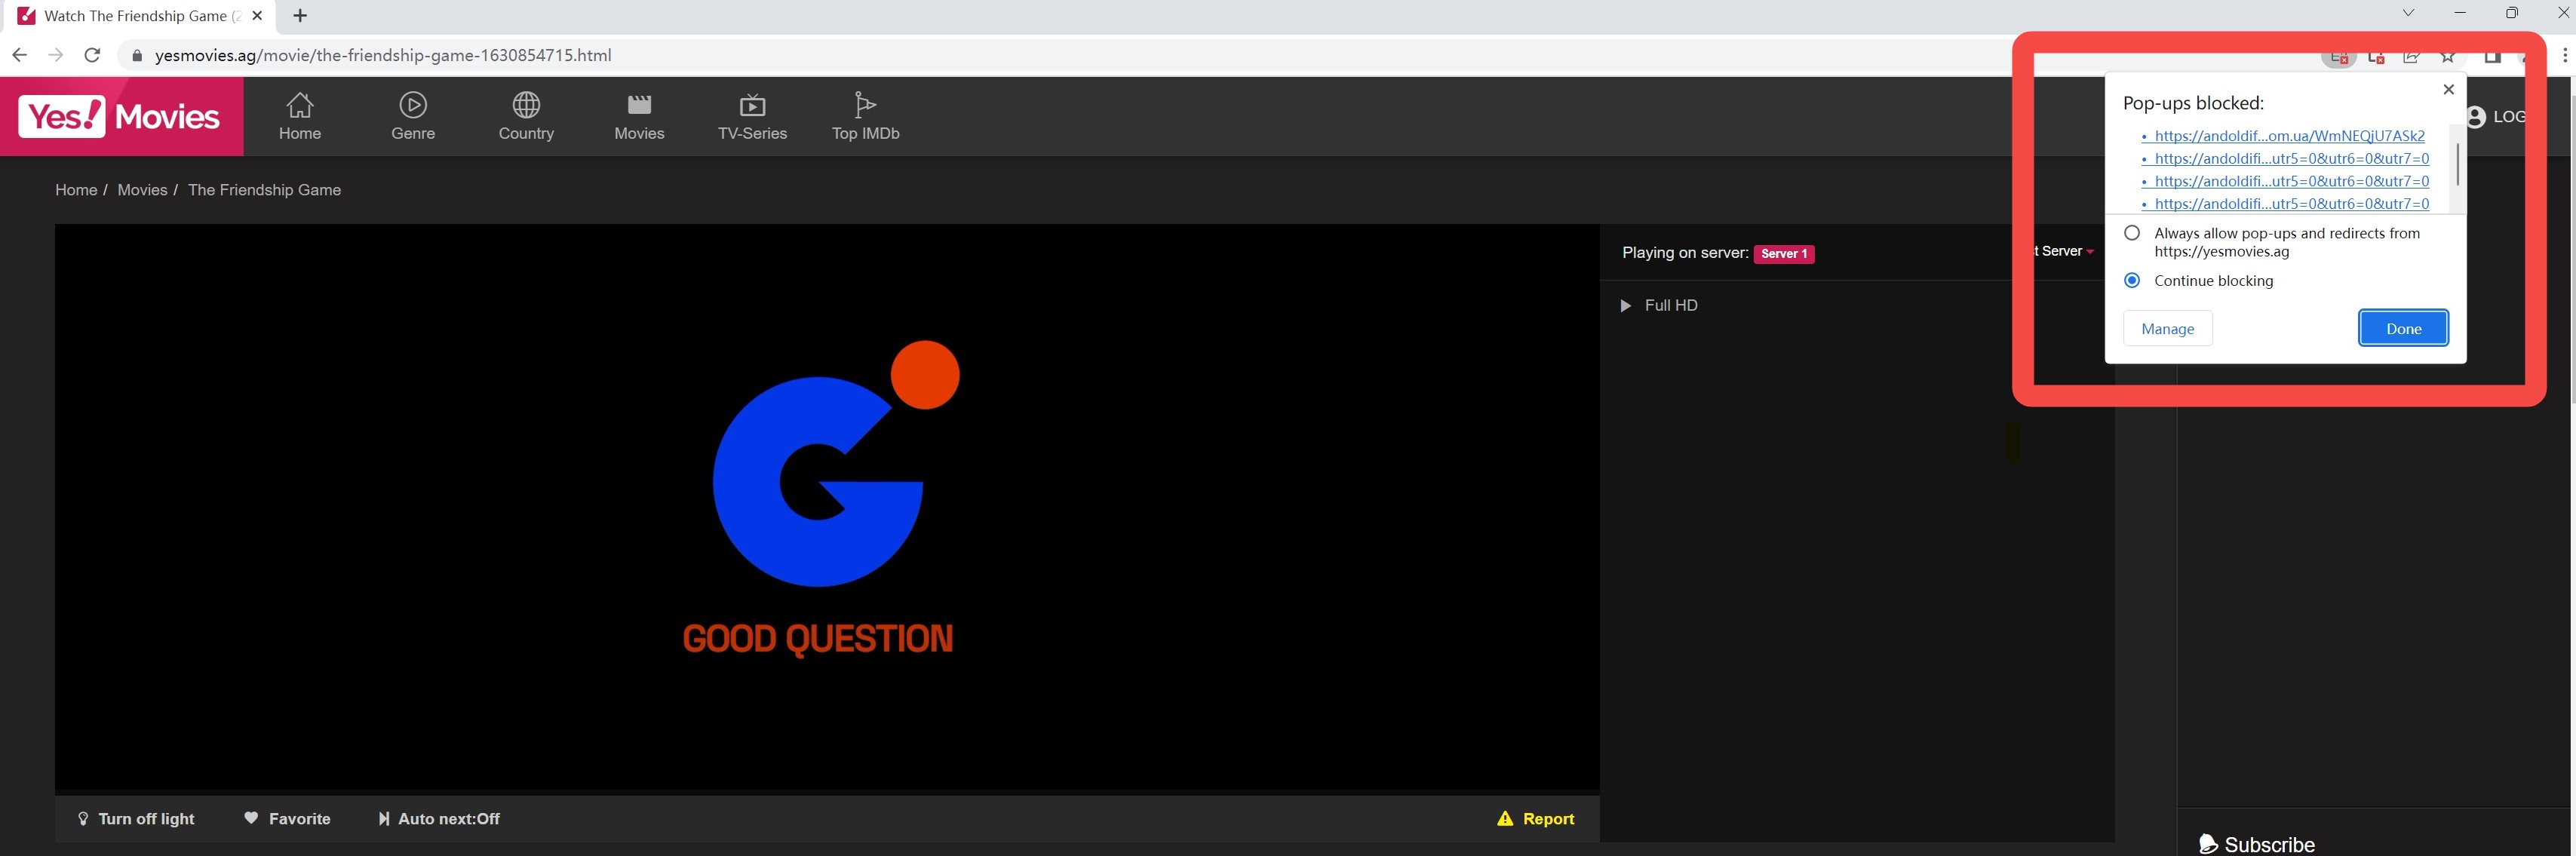Image resolution: width=2576 pixels, height=856 pixels.
Task: Select Always allow pop-ups radio button
Action: [2132, 233]
